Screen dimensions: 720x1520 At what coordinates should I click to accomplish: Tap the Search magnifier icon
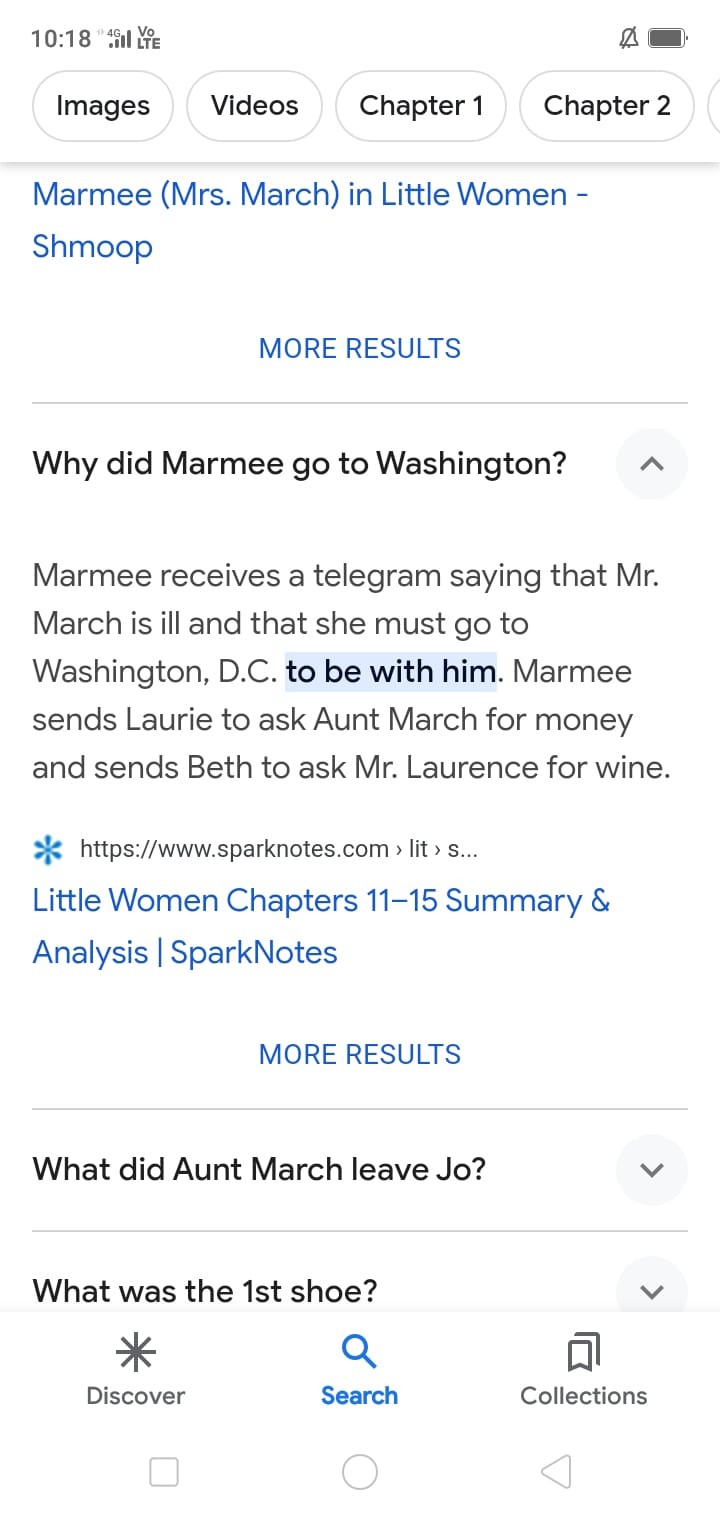click(x=359, y=1353)
